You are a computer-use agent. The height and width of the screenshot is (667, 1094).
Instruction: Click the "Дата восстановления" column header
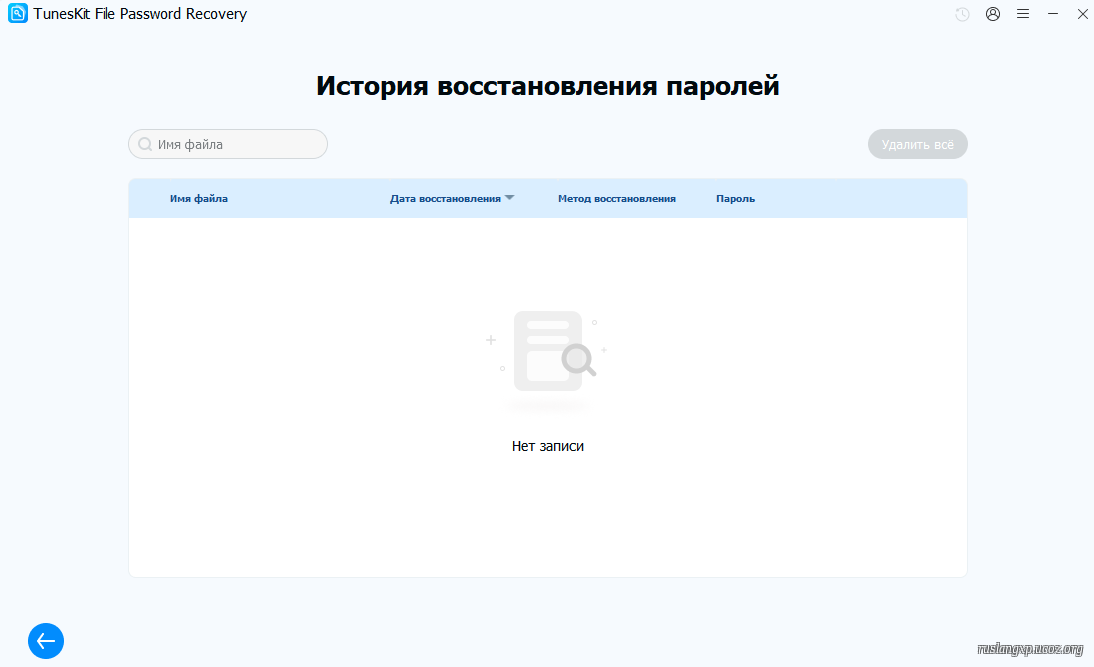pyautogui.click(x=445, y=198)
